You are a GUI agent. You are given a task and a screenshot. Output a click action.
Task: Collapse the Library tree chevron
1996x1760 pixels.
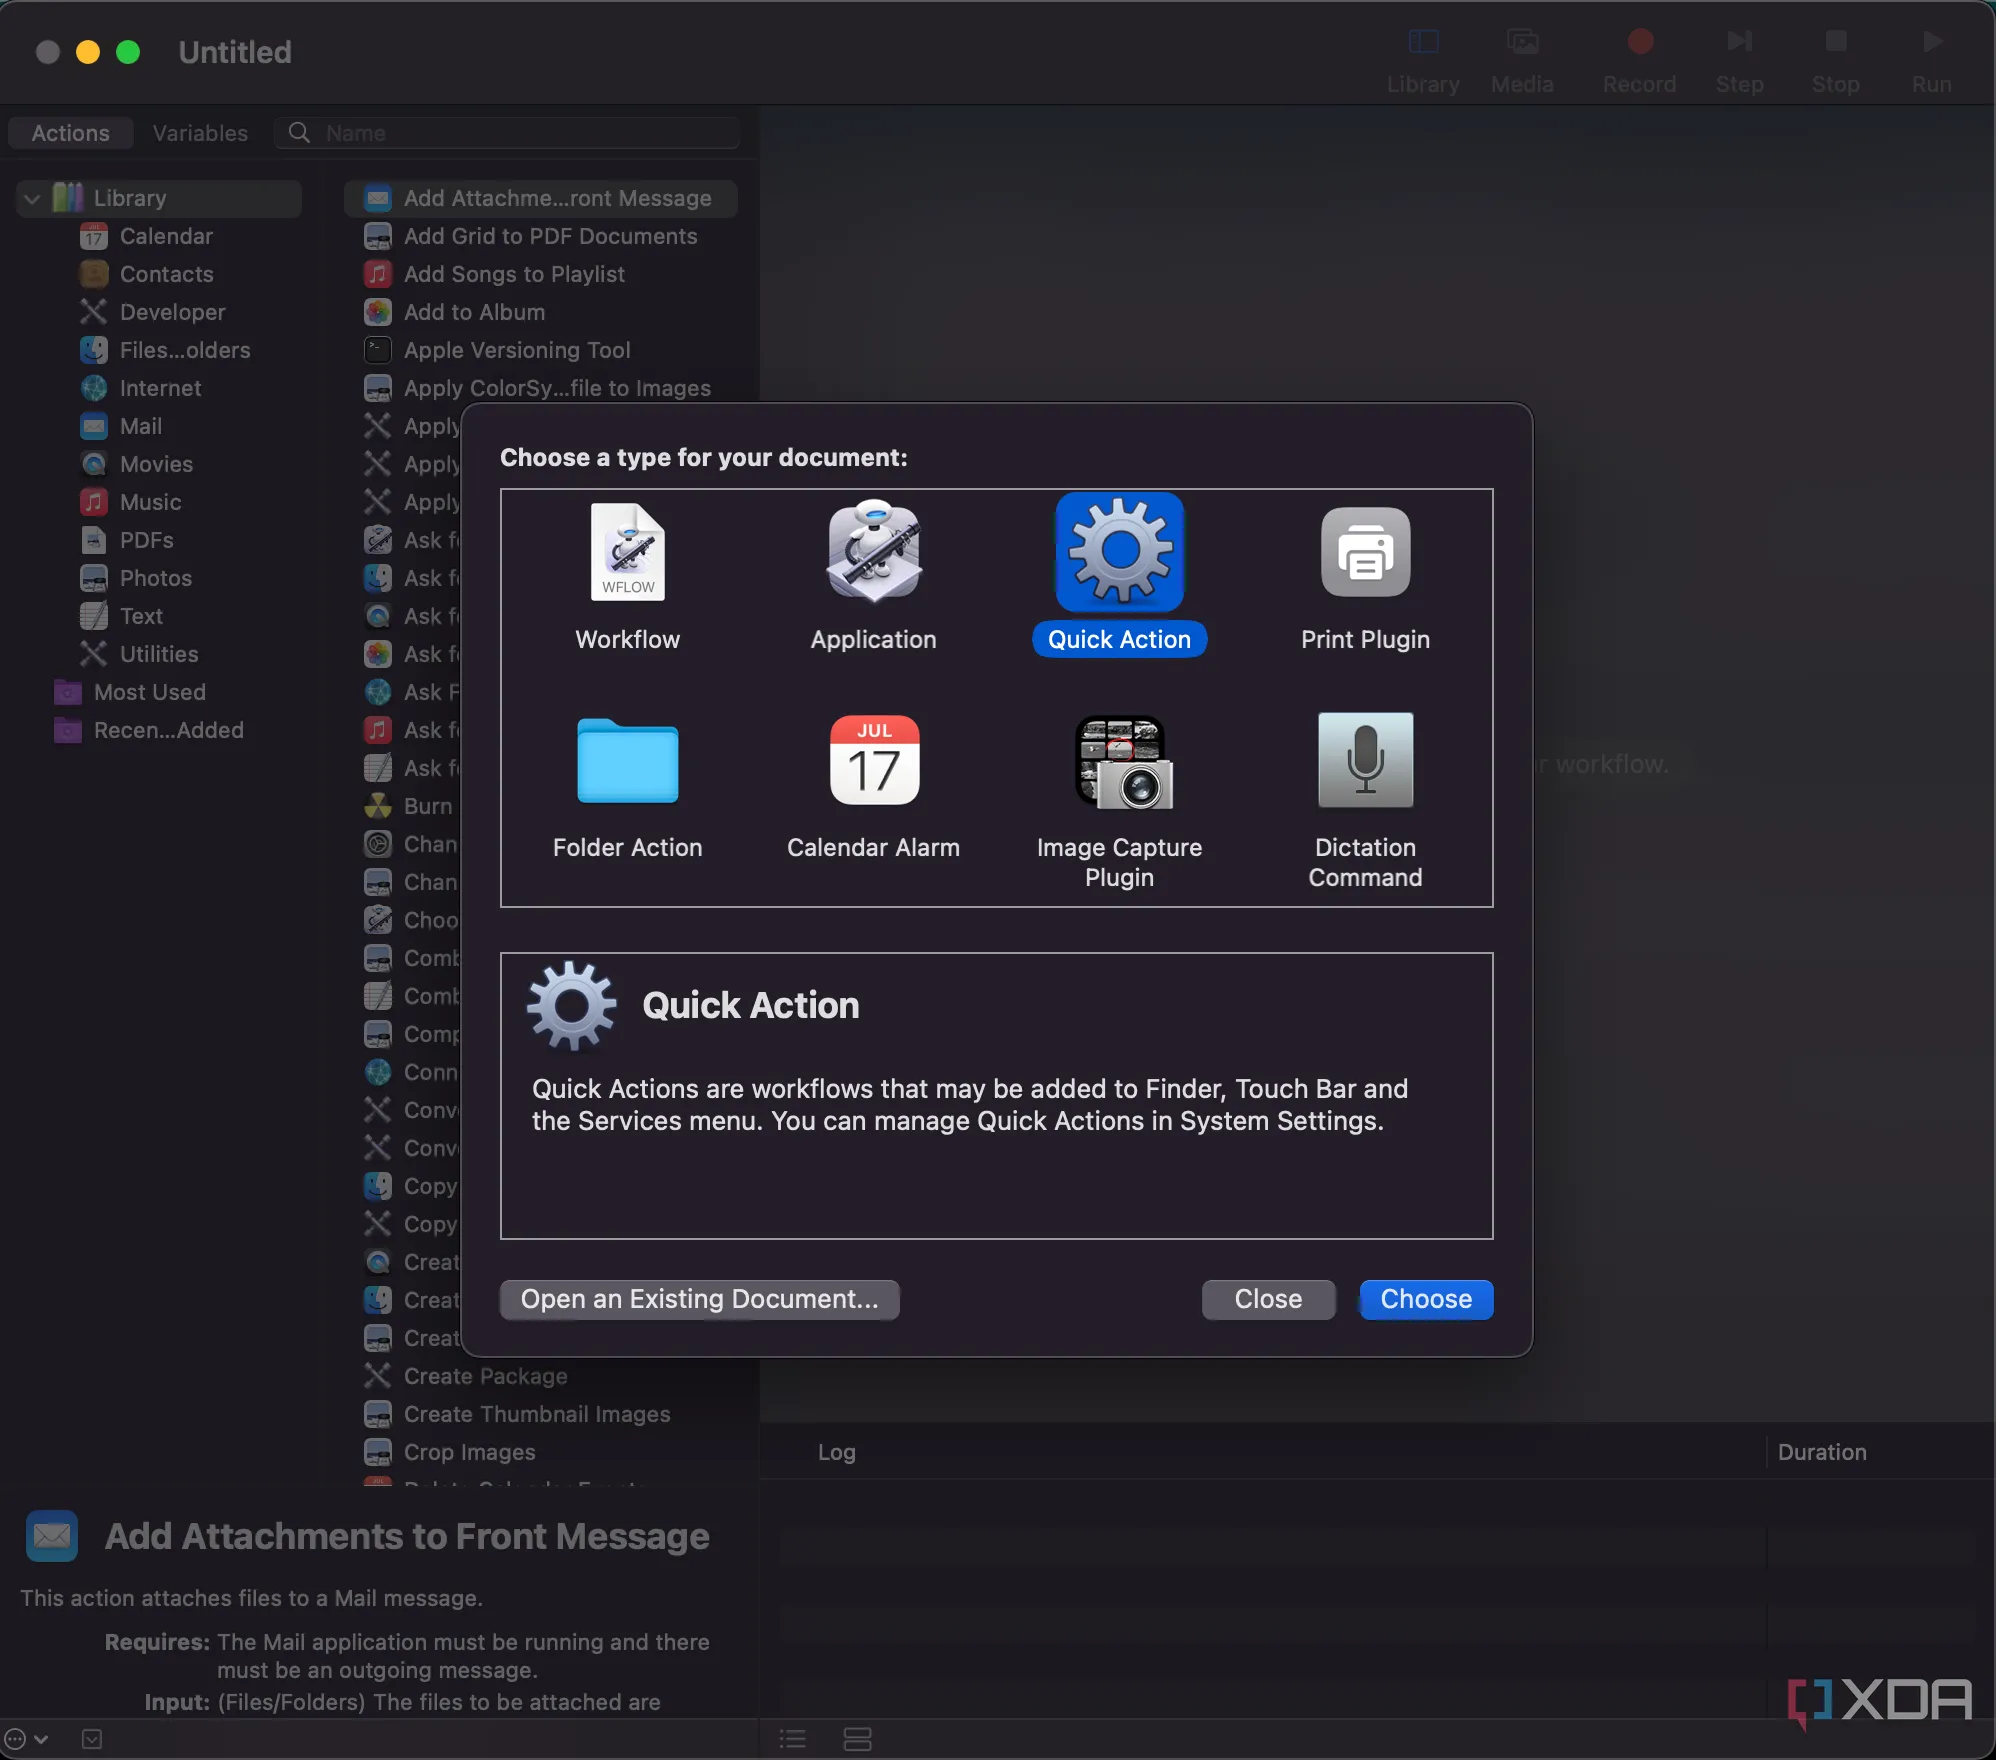click(32, 199)
